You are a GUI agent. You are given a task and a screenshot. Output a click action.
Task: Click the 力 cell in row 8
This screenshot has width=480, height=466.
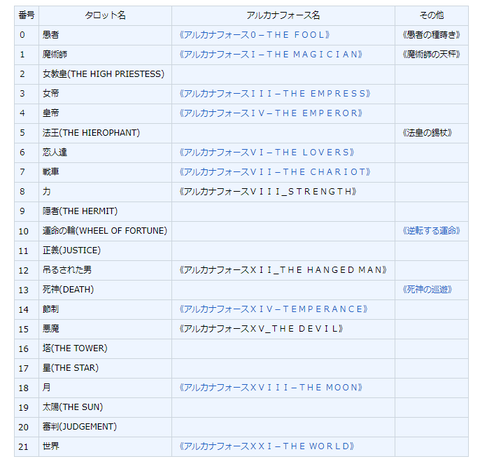105,192
